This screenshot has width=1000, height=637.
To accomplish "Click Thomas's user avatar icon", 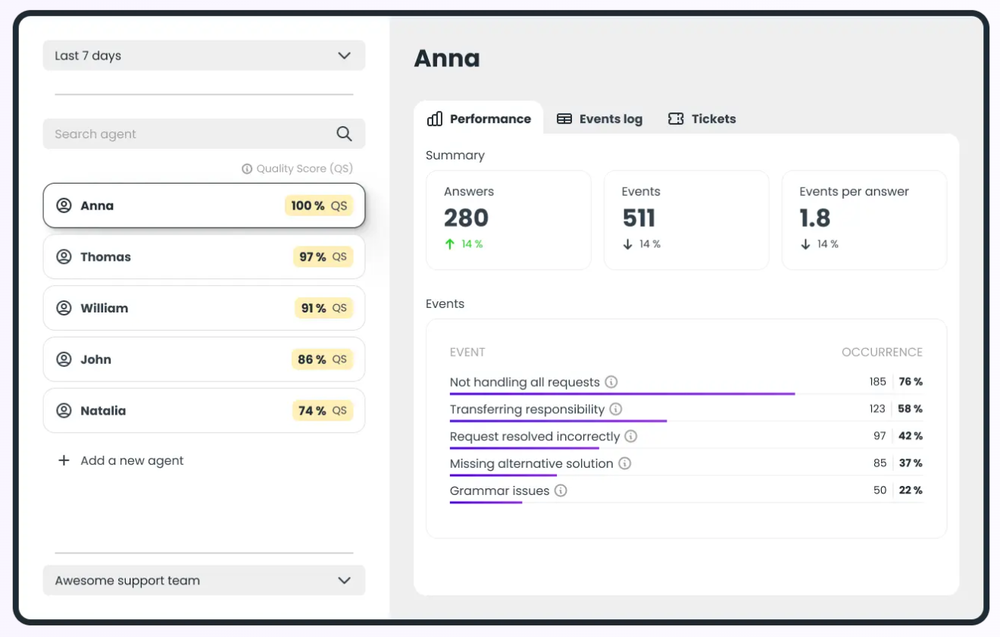I will point(64,257).
